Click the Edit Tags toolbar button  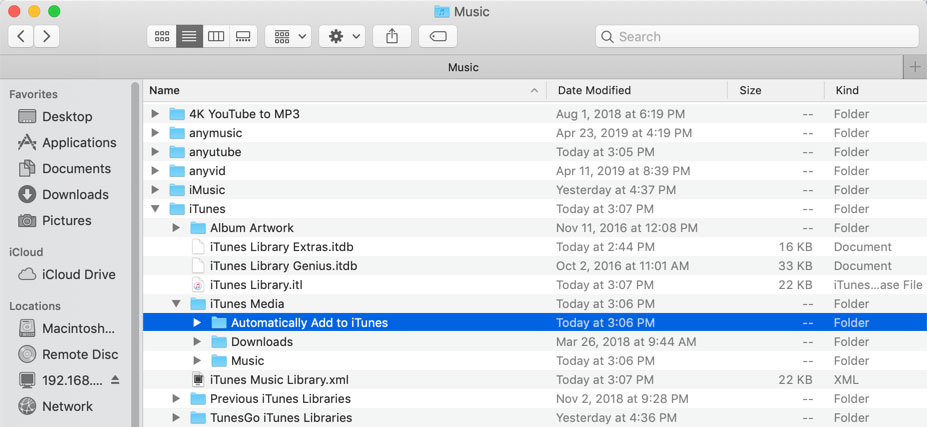(x=437, y=37)
